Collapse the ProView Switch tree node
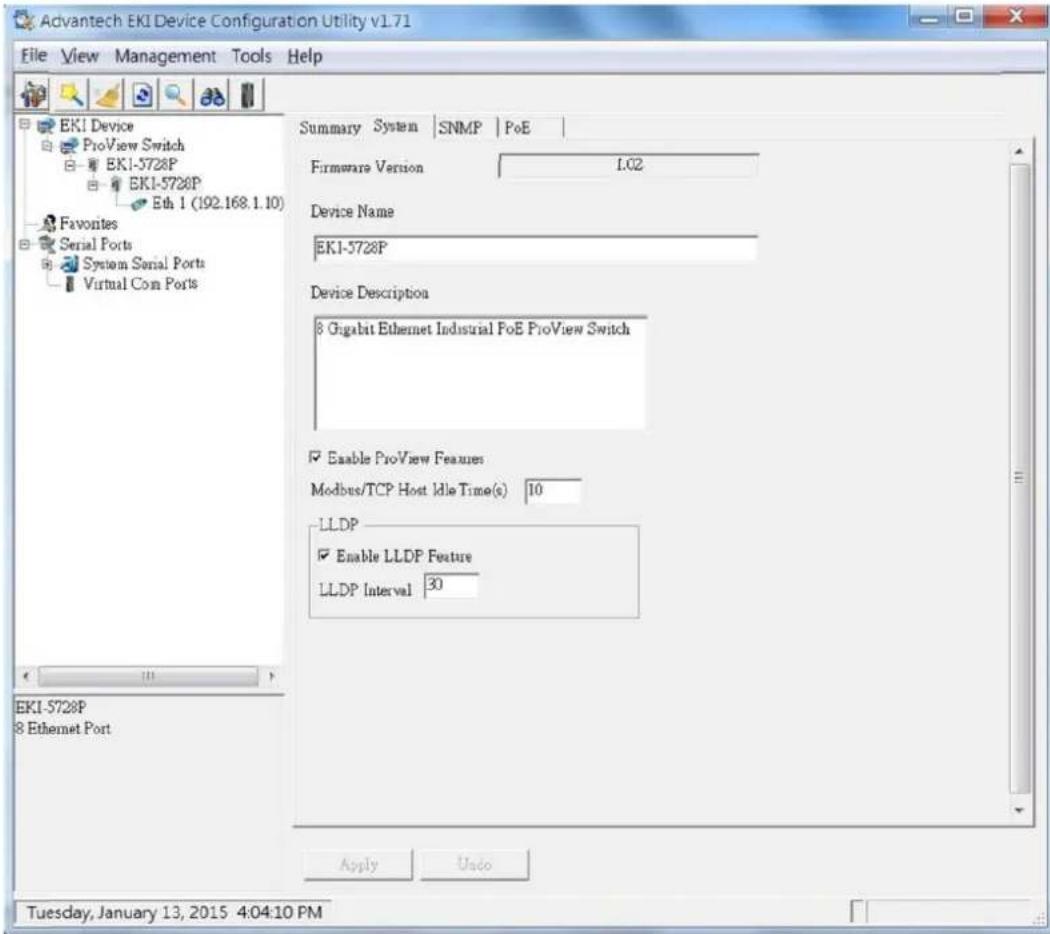This screenshot has width=1050, height=934. click(x=47, y=145)
